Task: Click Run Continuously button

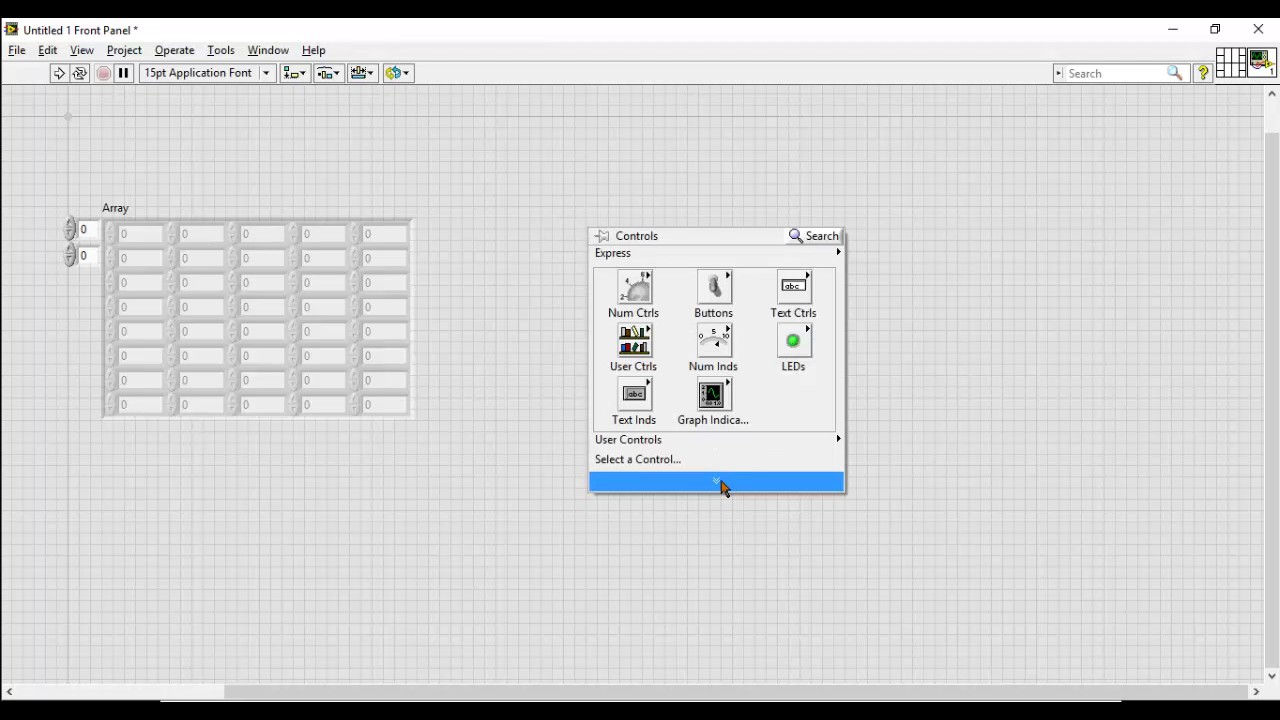Action: [x=80, y=73]
